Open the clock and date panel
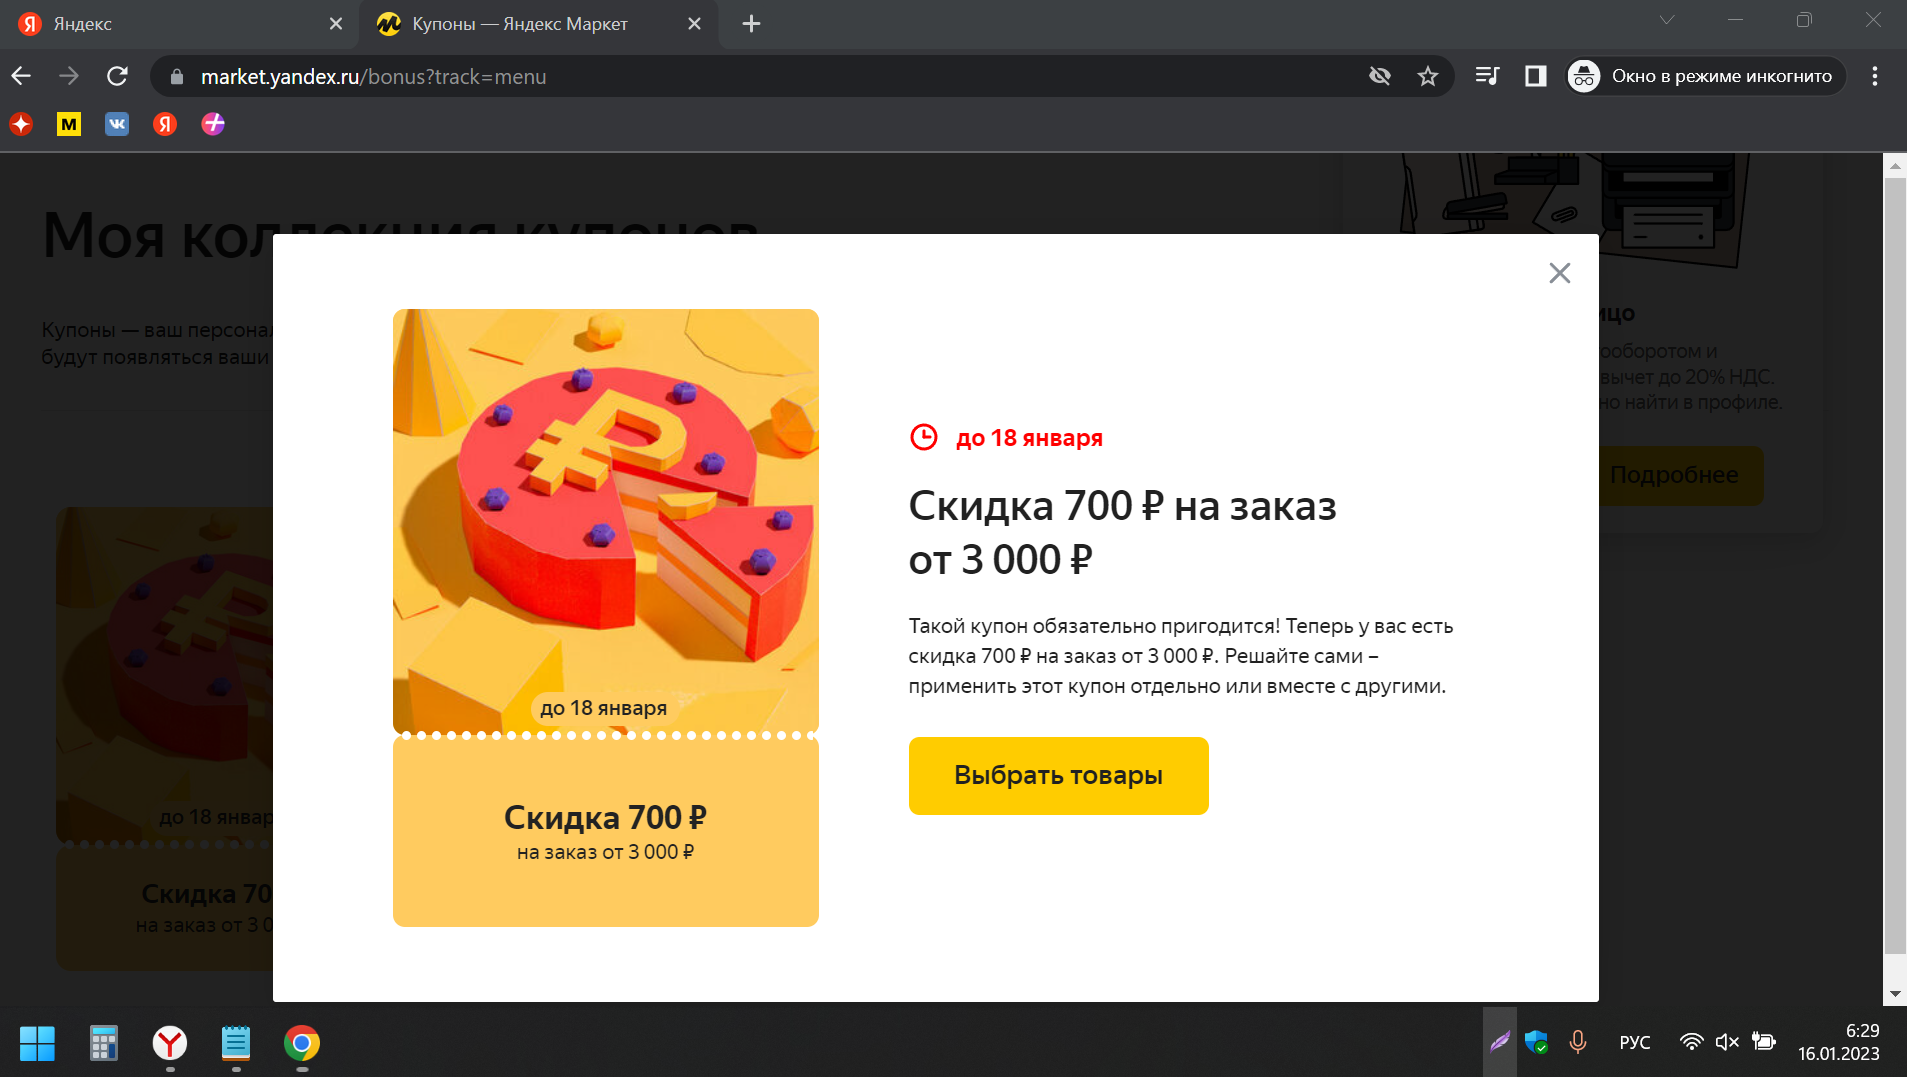 coord(1839,1042)
